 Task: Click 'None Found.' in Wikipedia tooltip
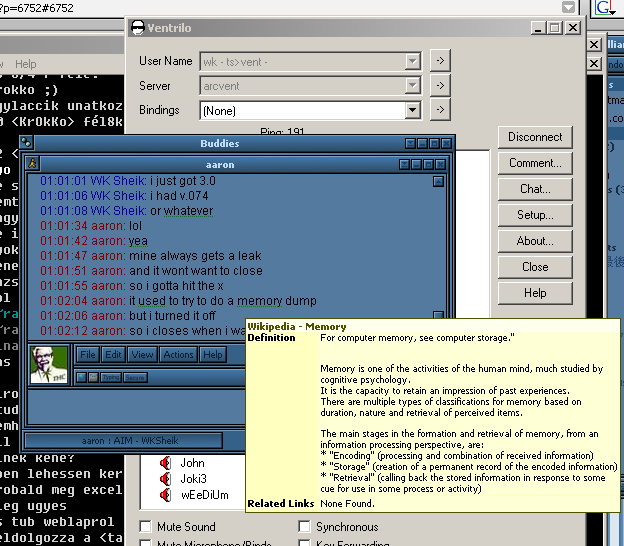[x=347, y=503]
